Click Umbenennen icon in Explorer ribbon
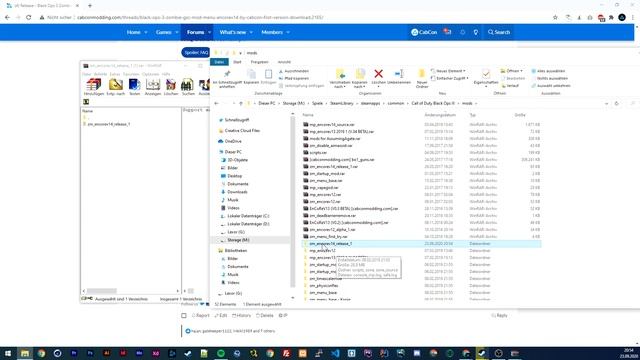 [x=399, y=74]
